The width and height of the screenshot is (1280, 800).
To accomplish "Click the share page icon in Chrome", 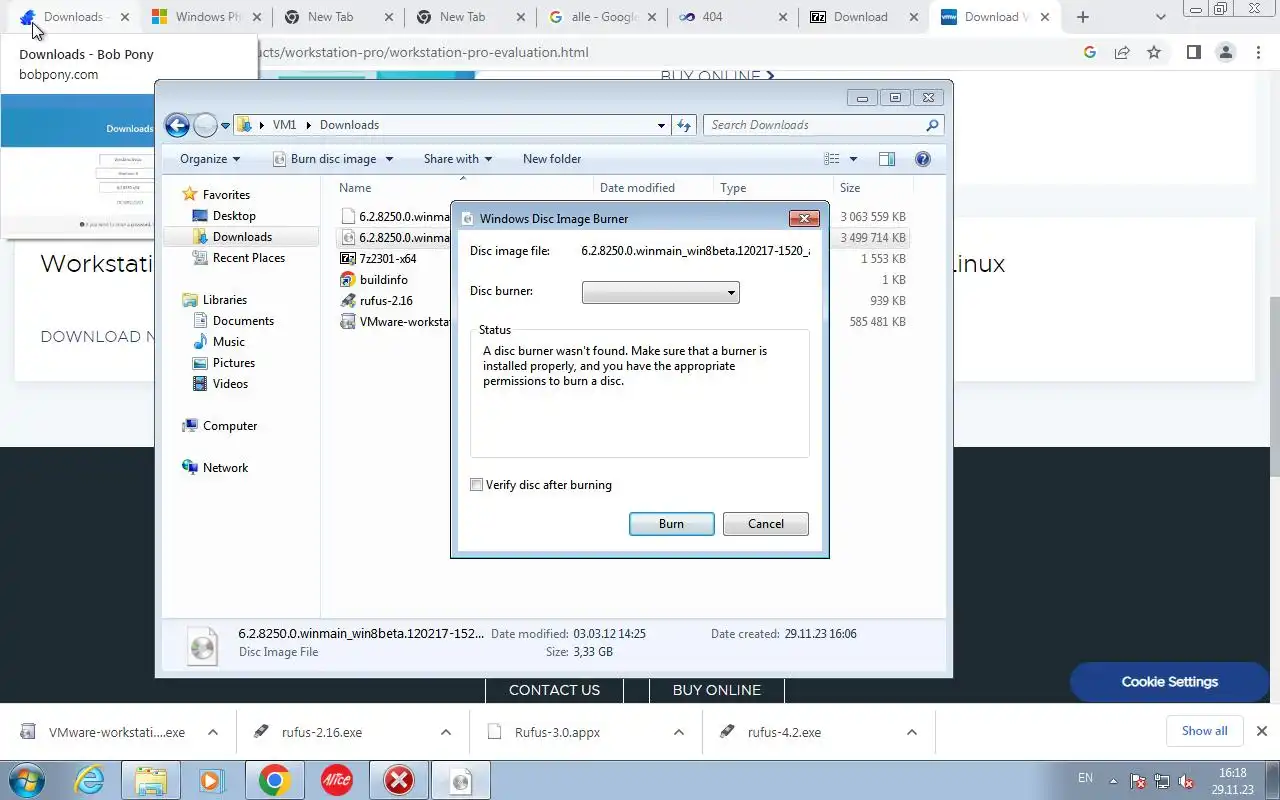I will click(x=1122, y=53).
